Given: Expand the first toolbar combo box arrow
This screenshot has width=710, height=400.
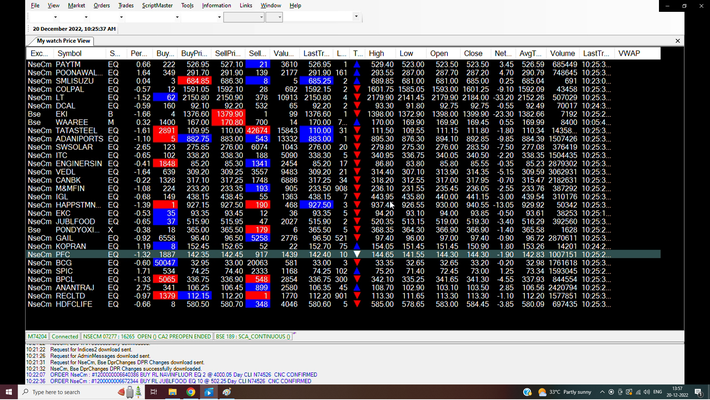Looking at the screenshot, I should tap(55, 17).
